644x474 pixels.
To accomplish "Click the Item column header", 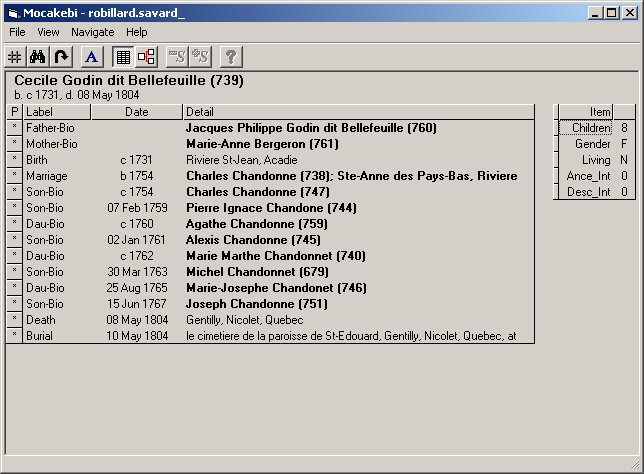I will tap(586, 112).
